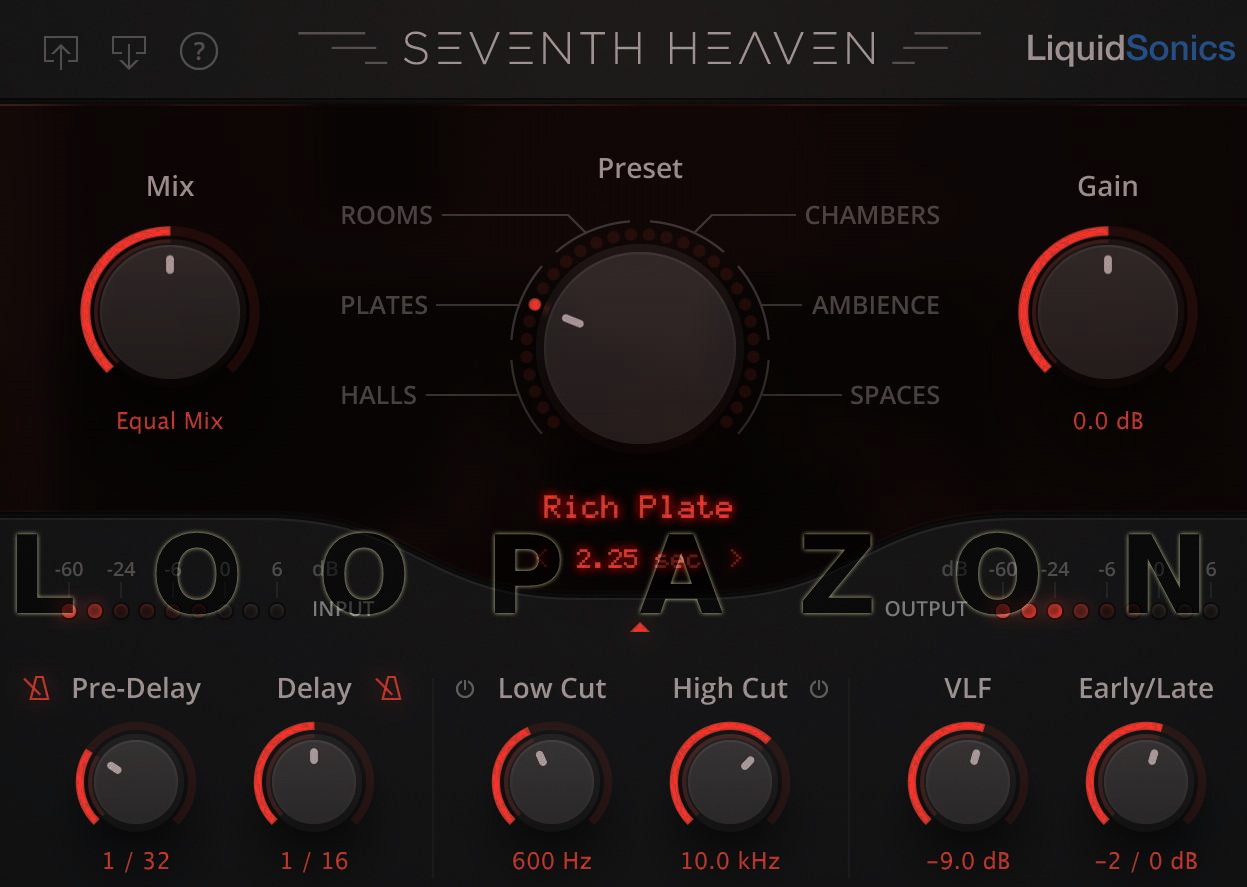The image size is (1247, 887).
Task: Click the Low Cut knob
Action: [x=552, y=783]
